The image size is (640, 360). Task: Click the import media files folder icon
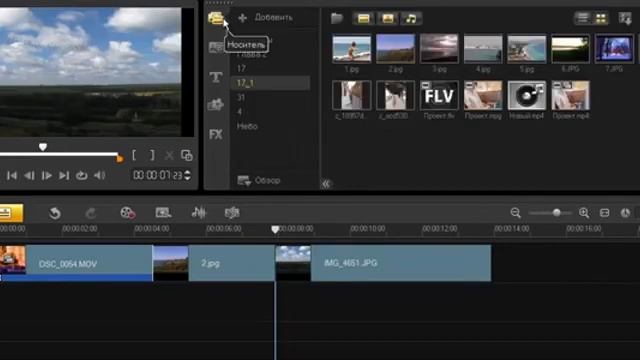[x=337, y=18]
